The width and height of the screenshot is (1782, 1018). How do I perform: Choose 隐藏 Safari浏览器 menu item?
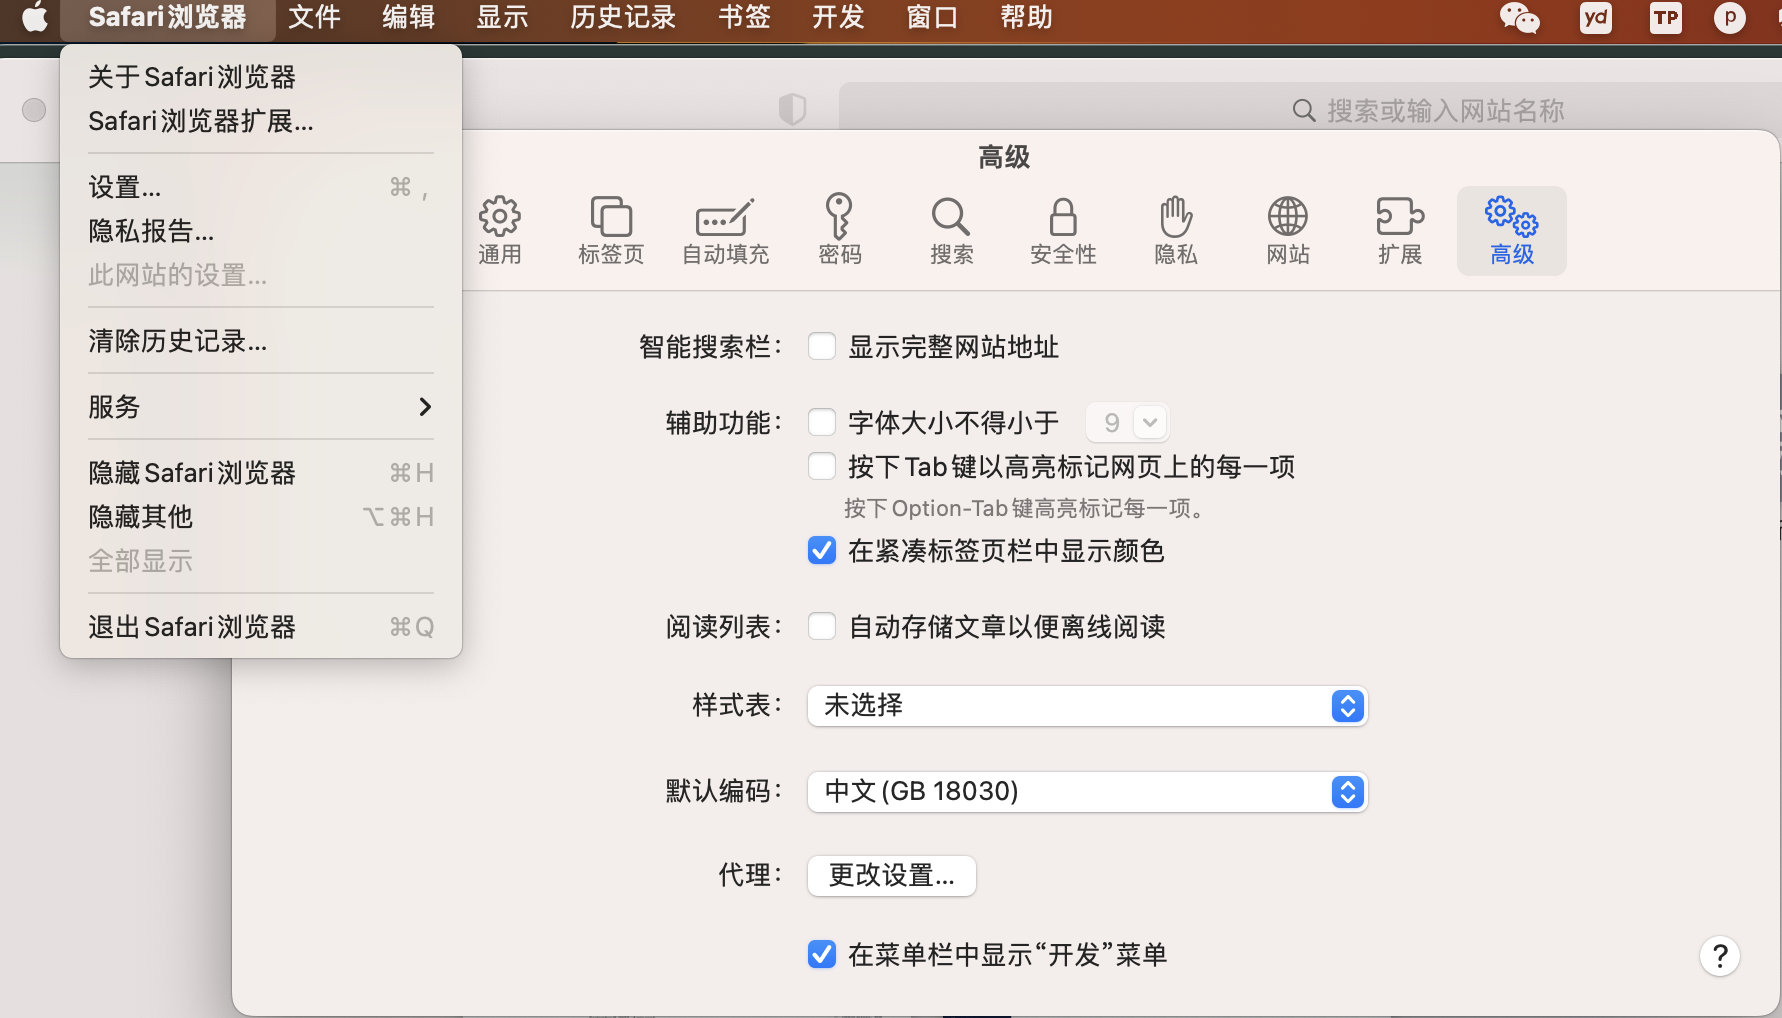[261, 473]
